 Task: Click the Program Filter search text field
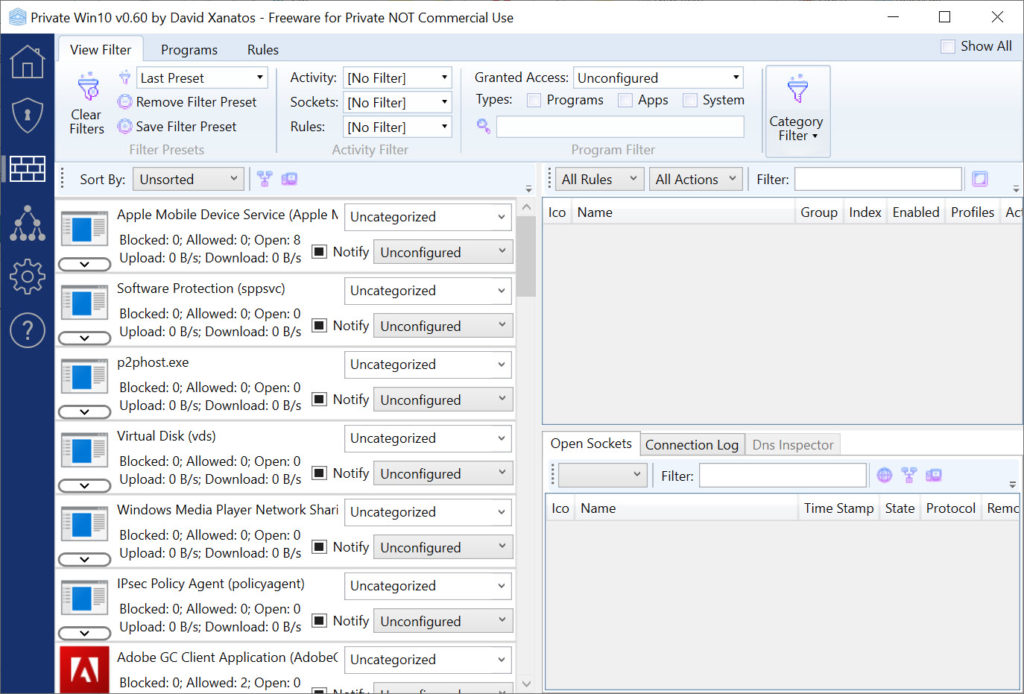point(620,127)
